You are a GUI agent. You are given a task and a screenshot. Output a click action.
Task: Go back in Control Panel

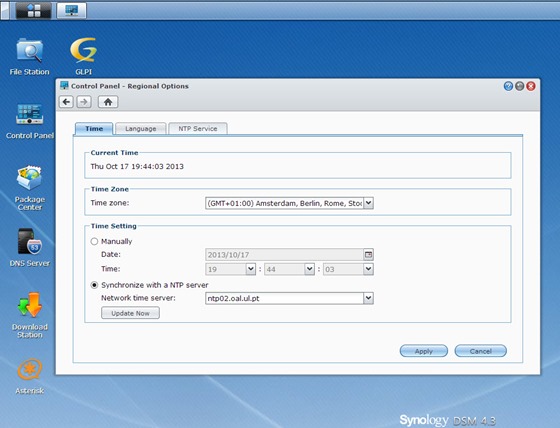click(x=66, y=102)
